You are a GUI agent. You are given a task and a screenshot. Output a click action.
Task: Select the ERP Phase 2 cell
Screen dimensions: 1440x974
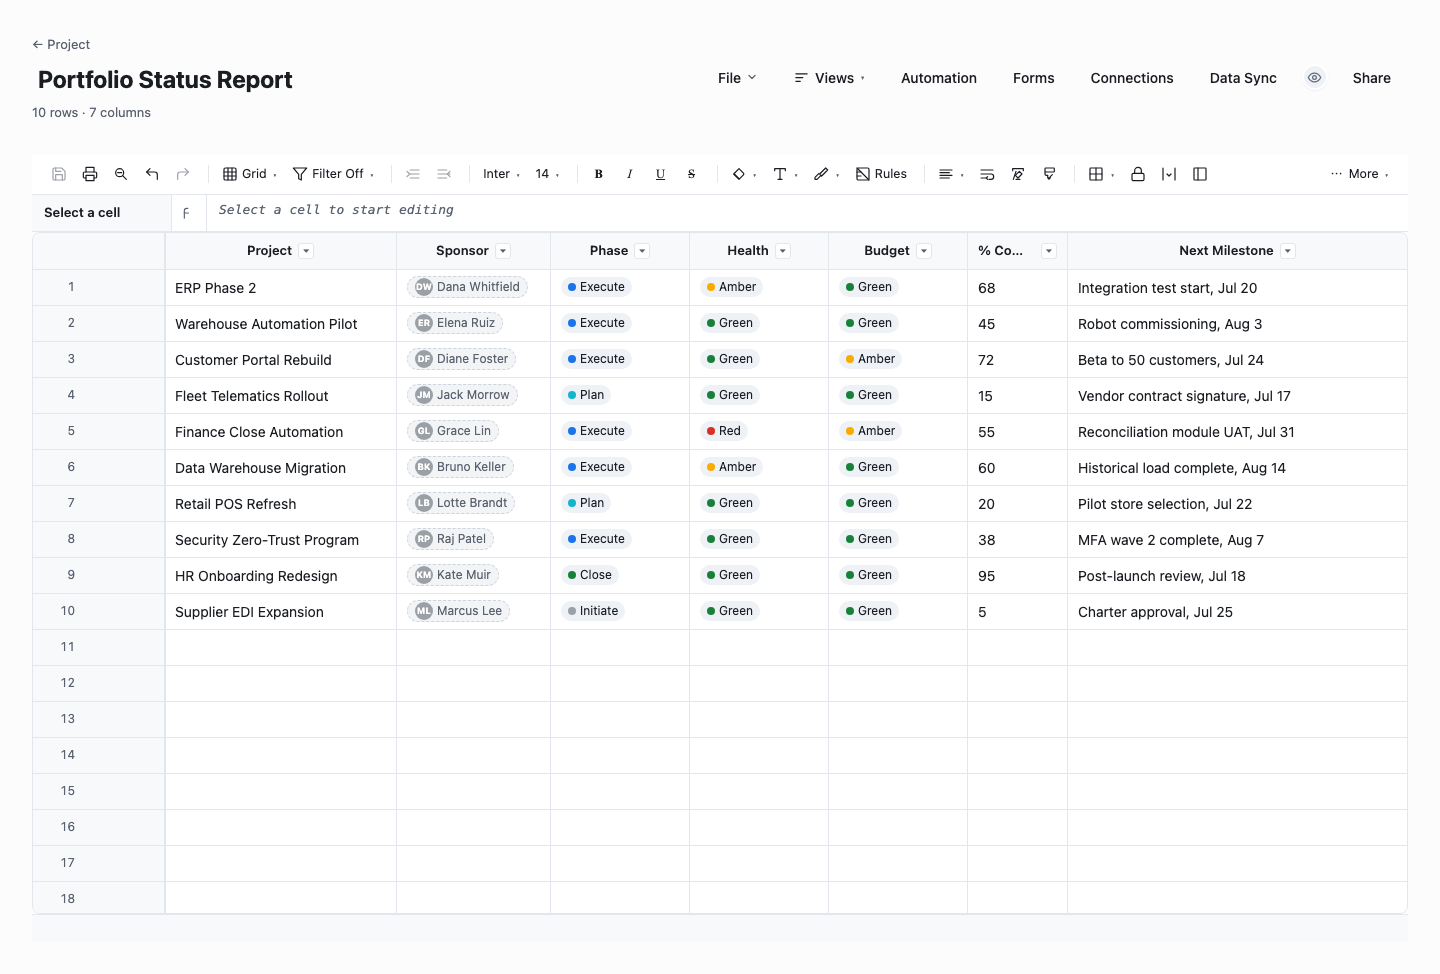tap(281, 288)
